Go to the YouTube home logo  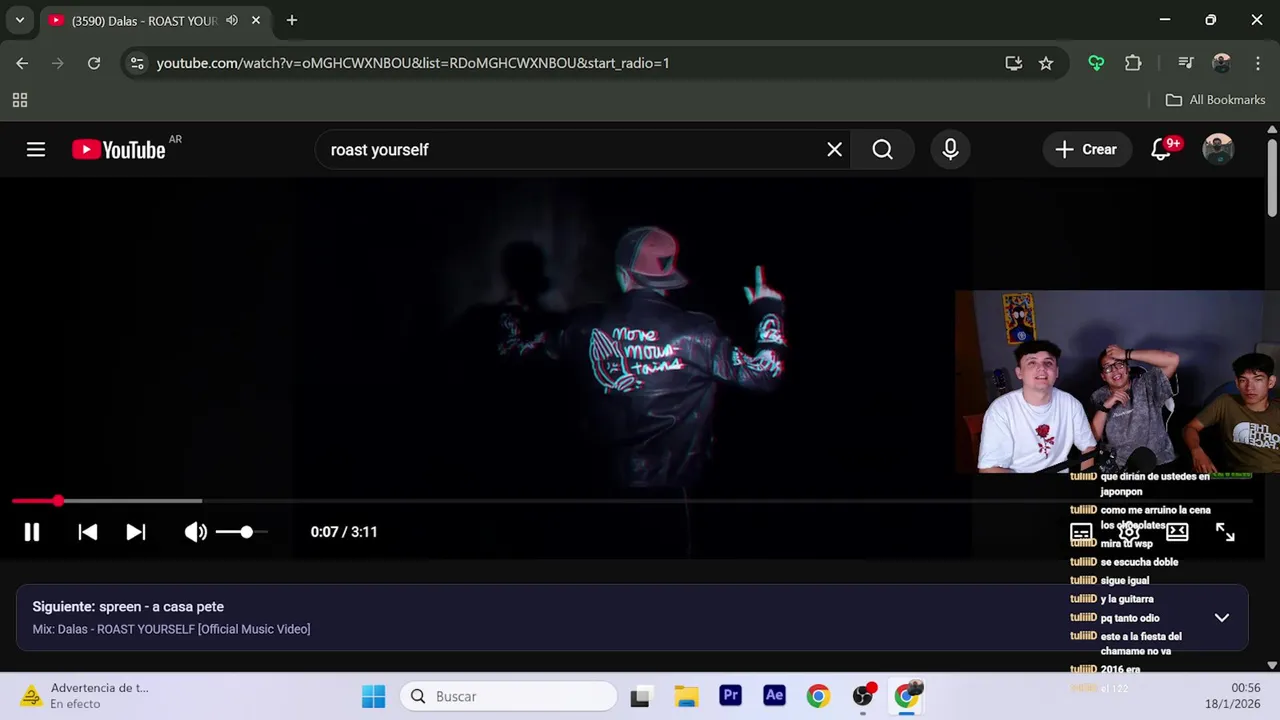(x=119, y=150)
